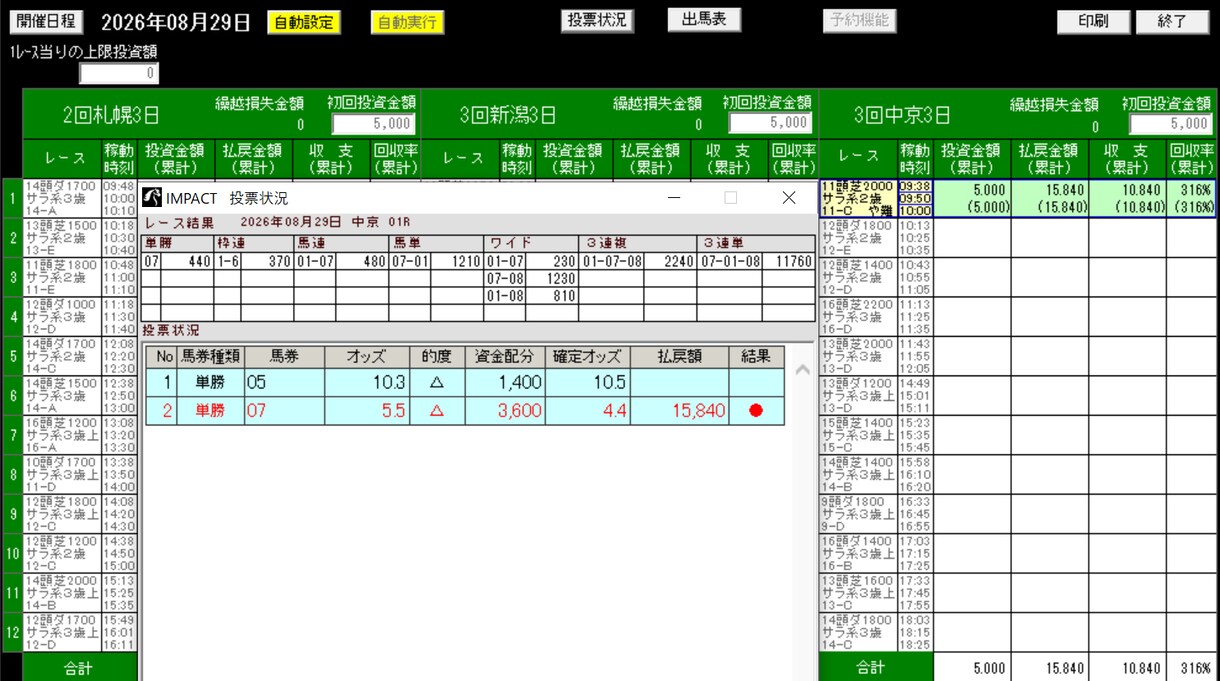
Task: Click the 馬券種類 column header
Action: (x=210, y=357)
